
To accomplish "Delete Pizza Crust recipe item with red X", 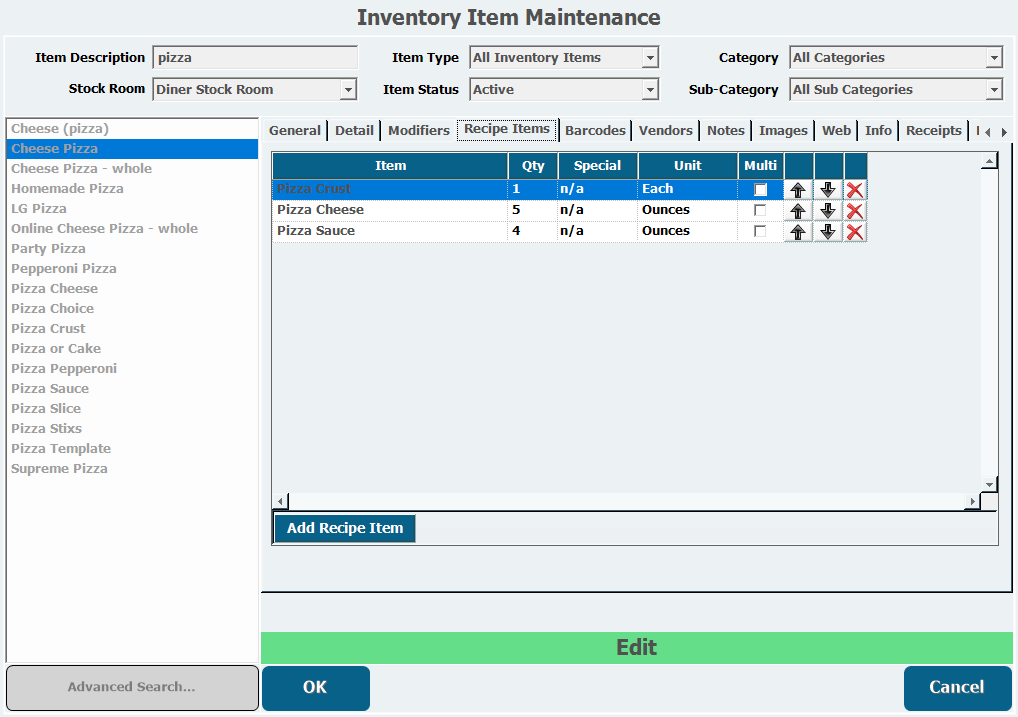I will [x=855, y=190].
